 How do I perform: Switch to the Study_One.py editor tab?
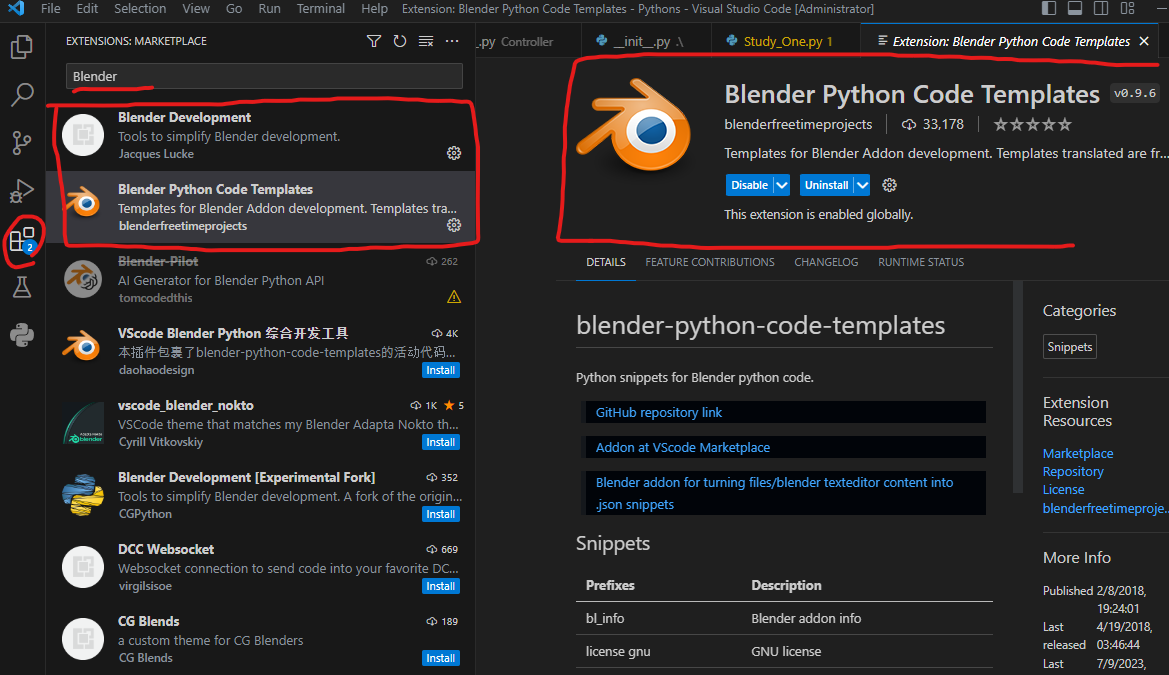[786, 41]
